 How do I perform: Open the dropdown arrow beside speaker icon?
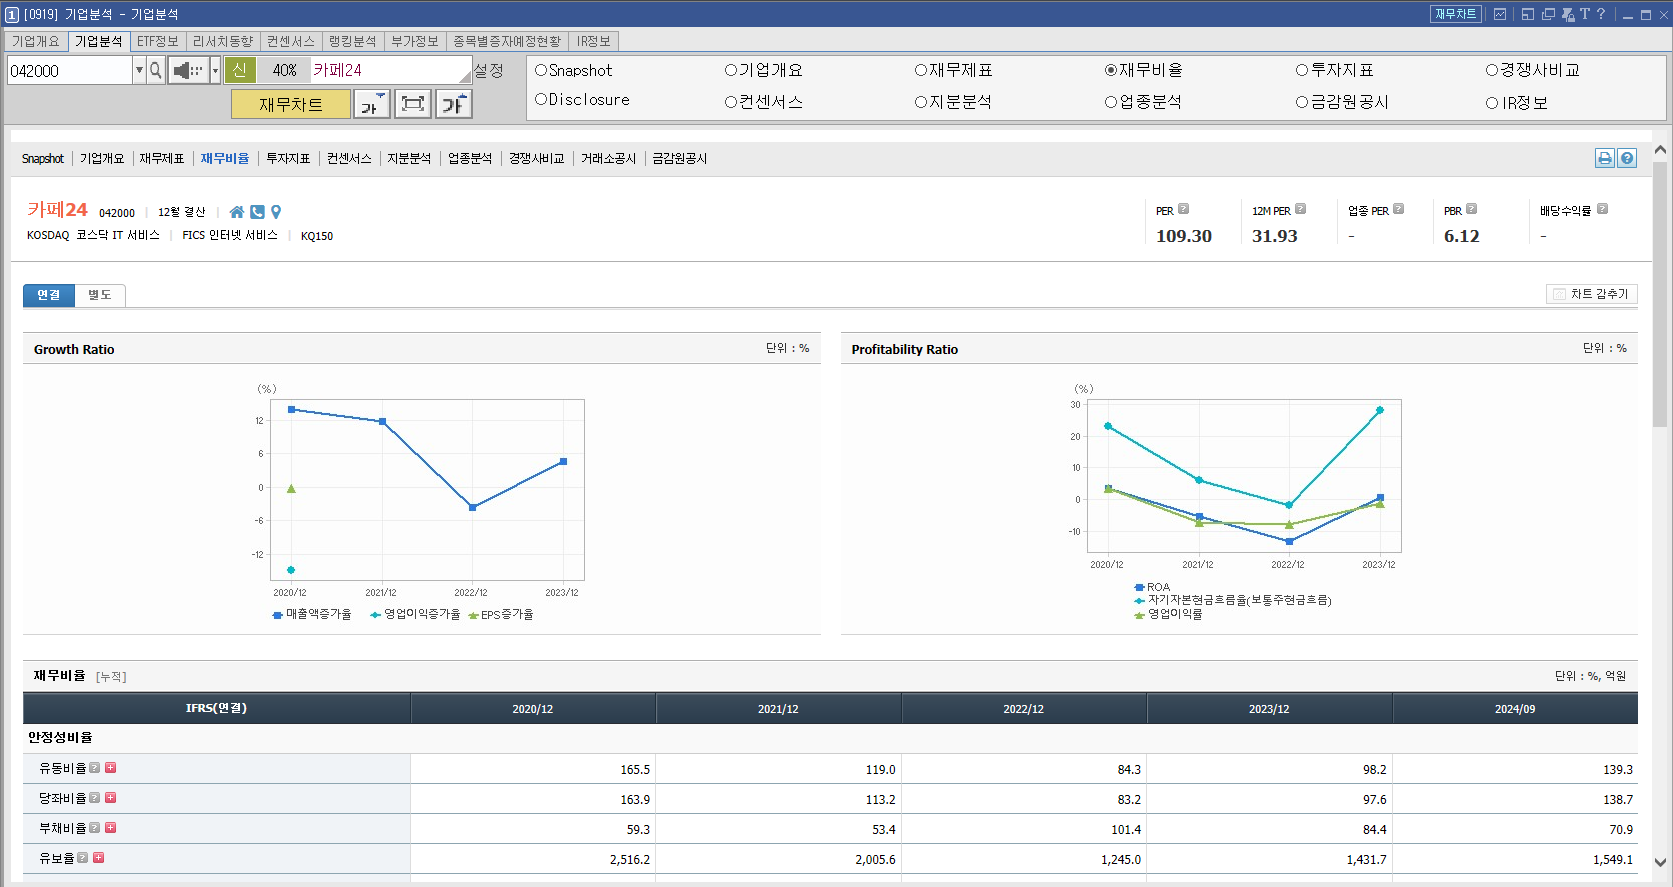(215, 70)
